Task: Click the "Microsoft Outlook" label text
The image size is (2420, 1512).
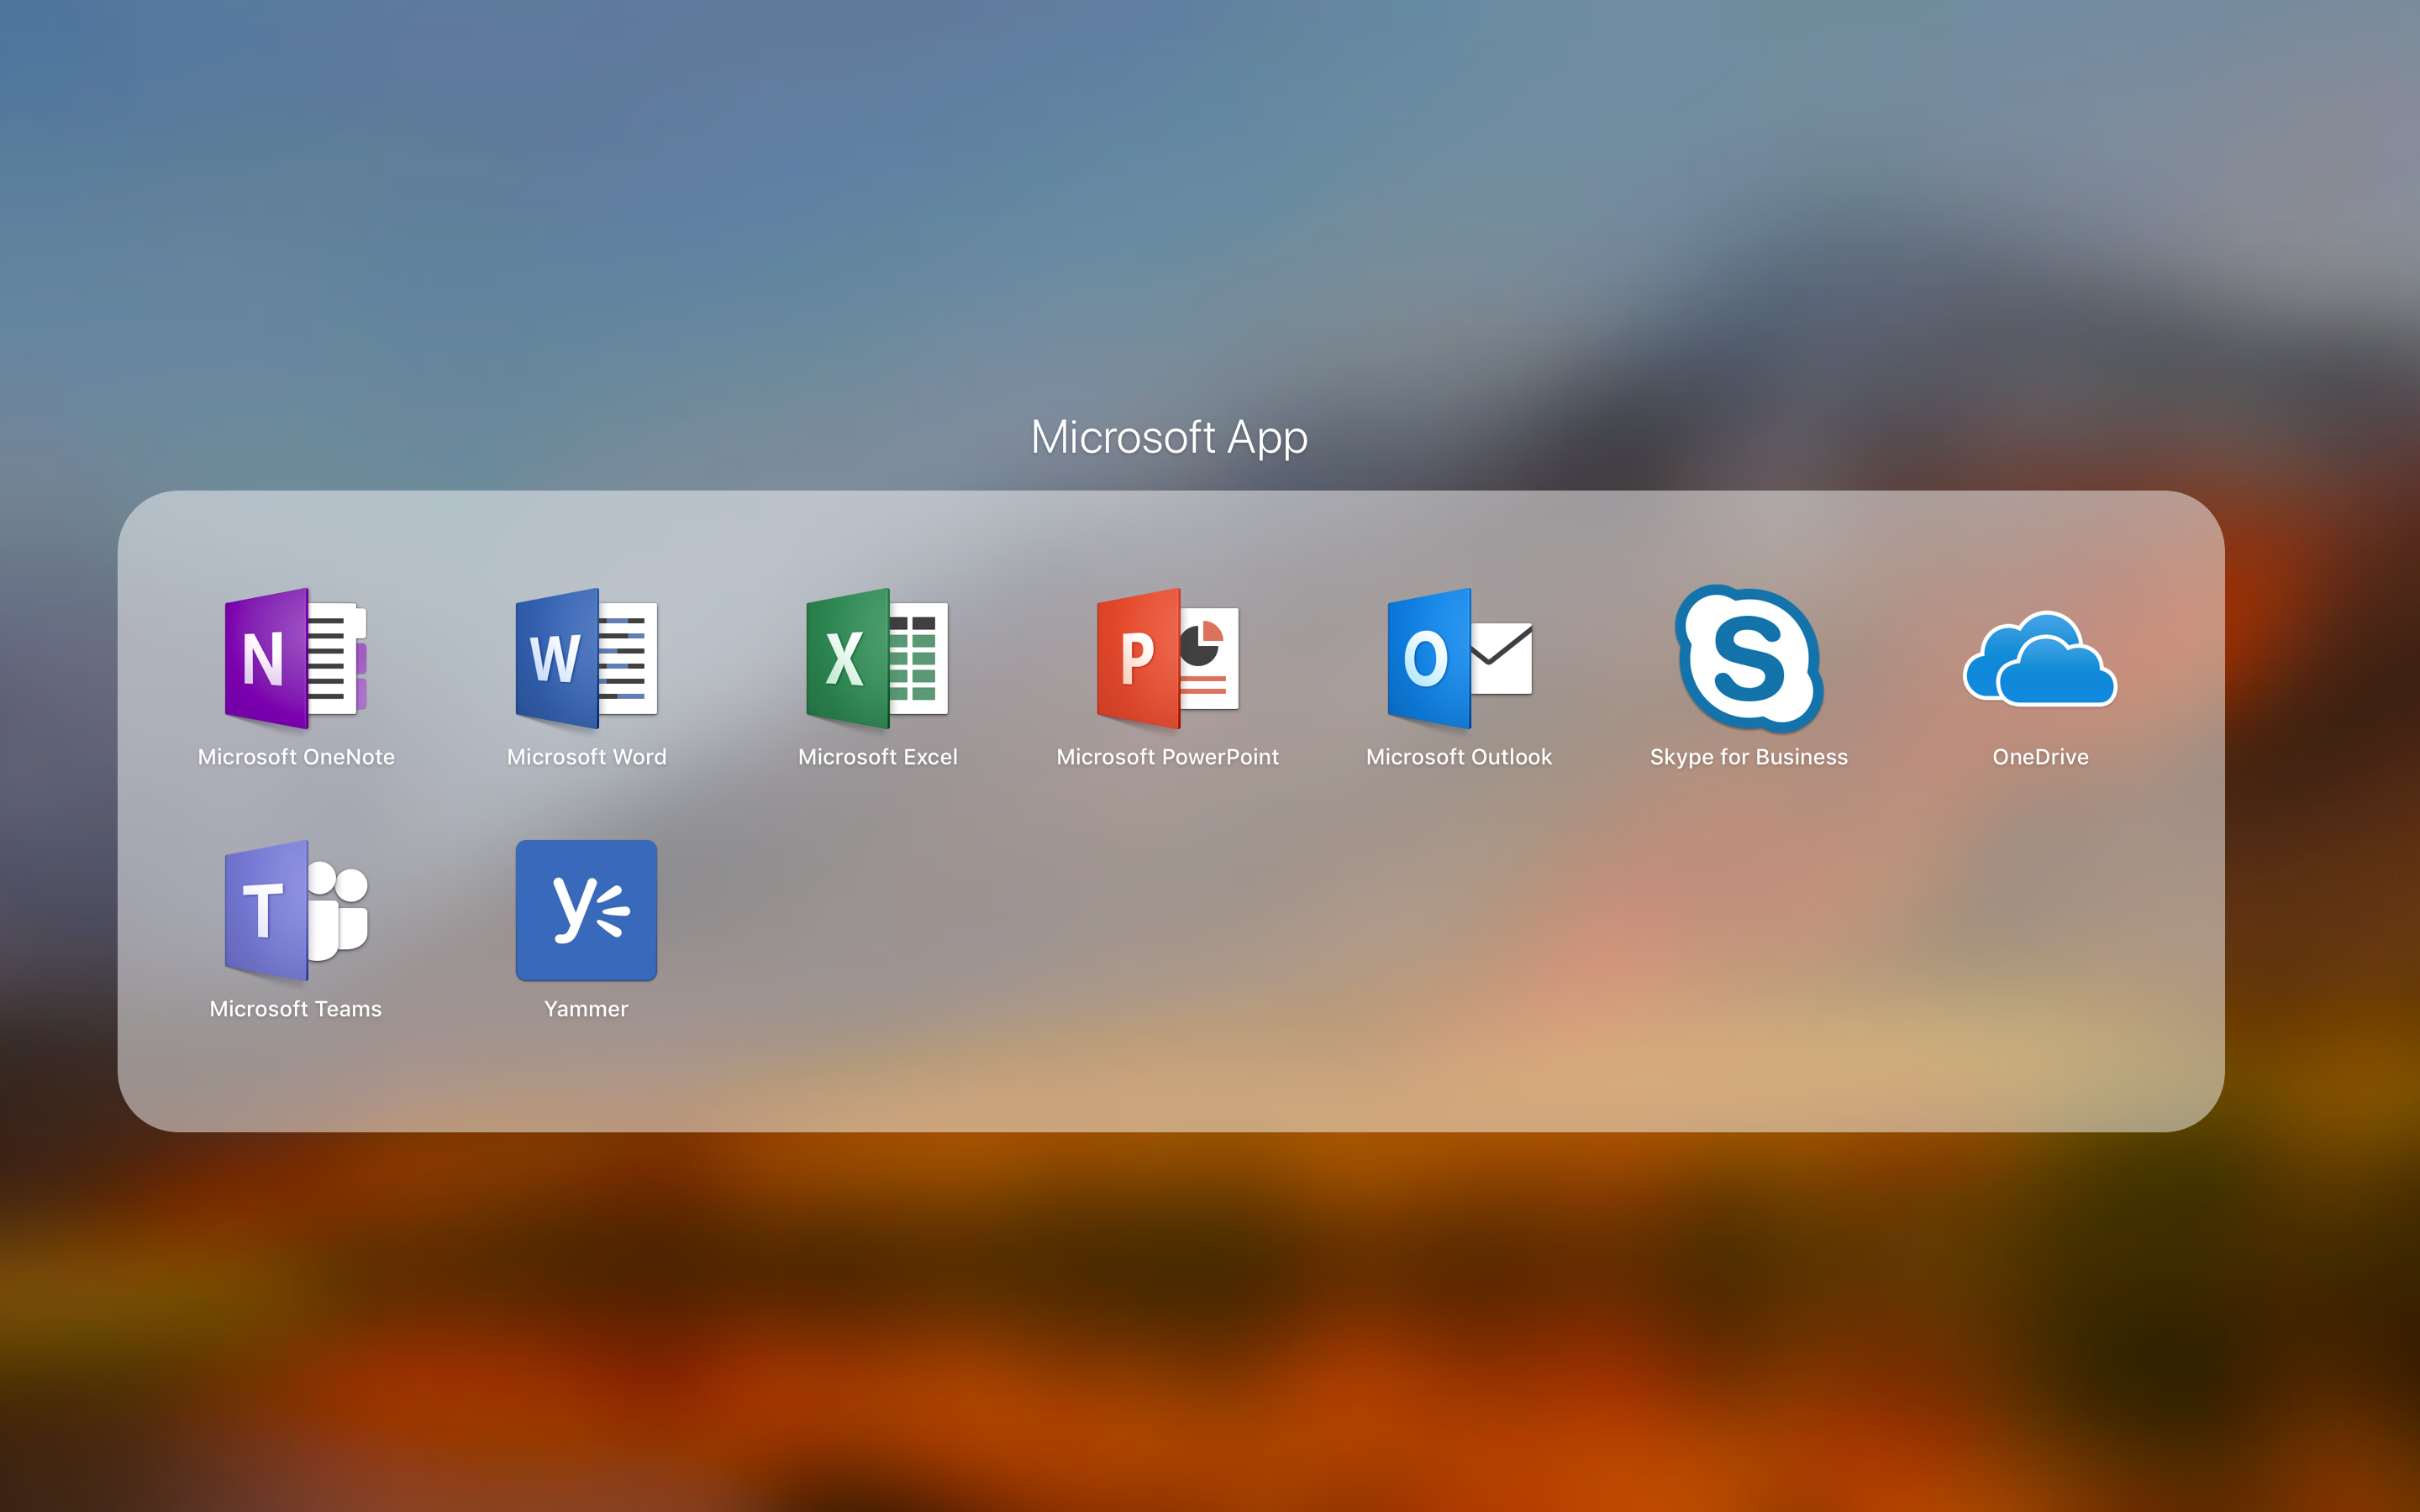Action: point(1459,757)
